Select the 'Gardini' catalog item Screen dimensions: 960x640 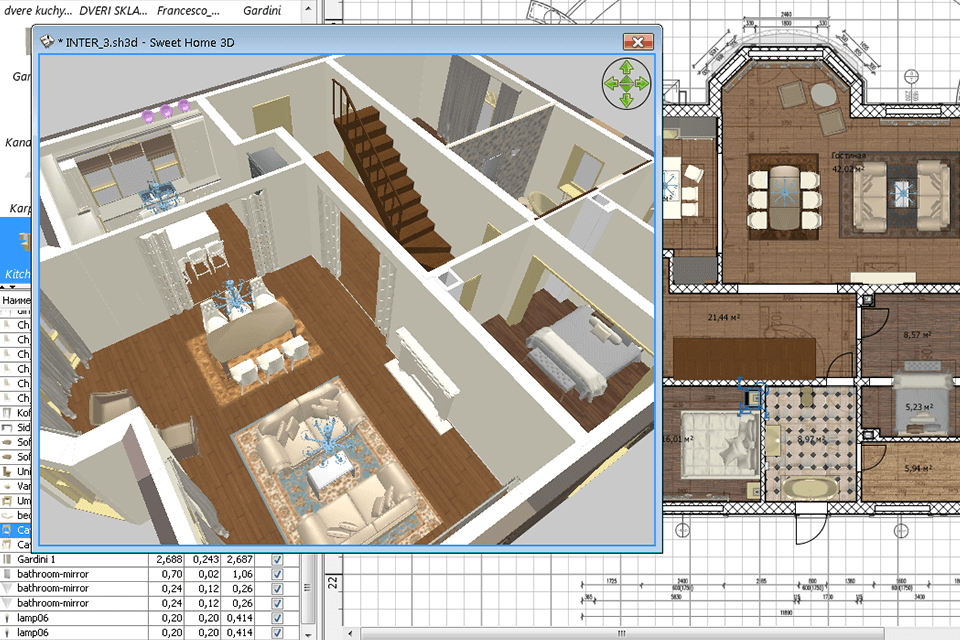[x=262, y=10]
